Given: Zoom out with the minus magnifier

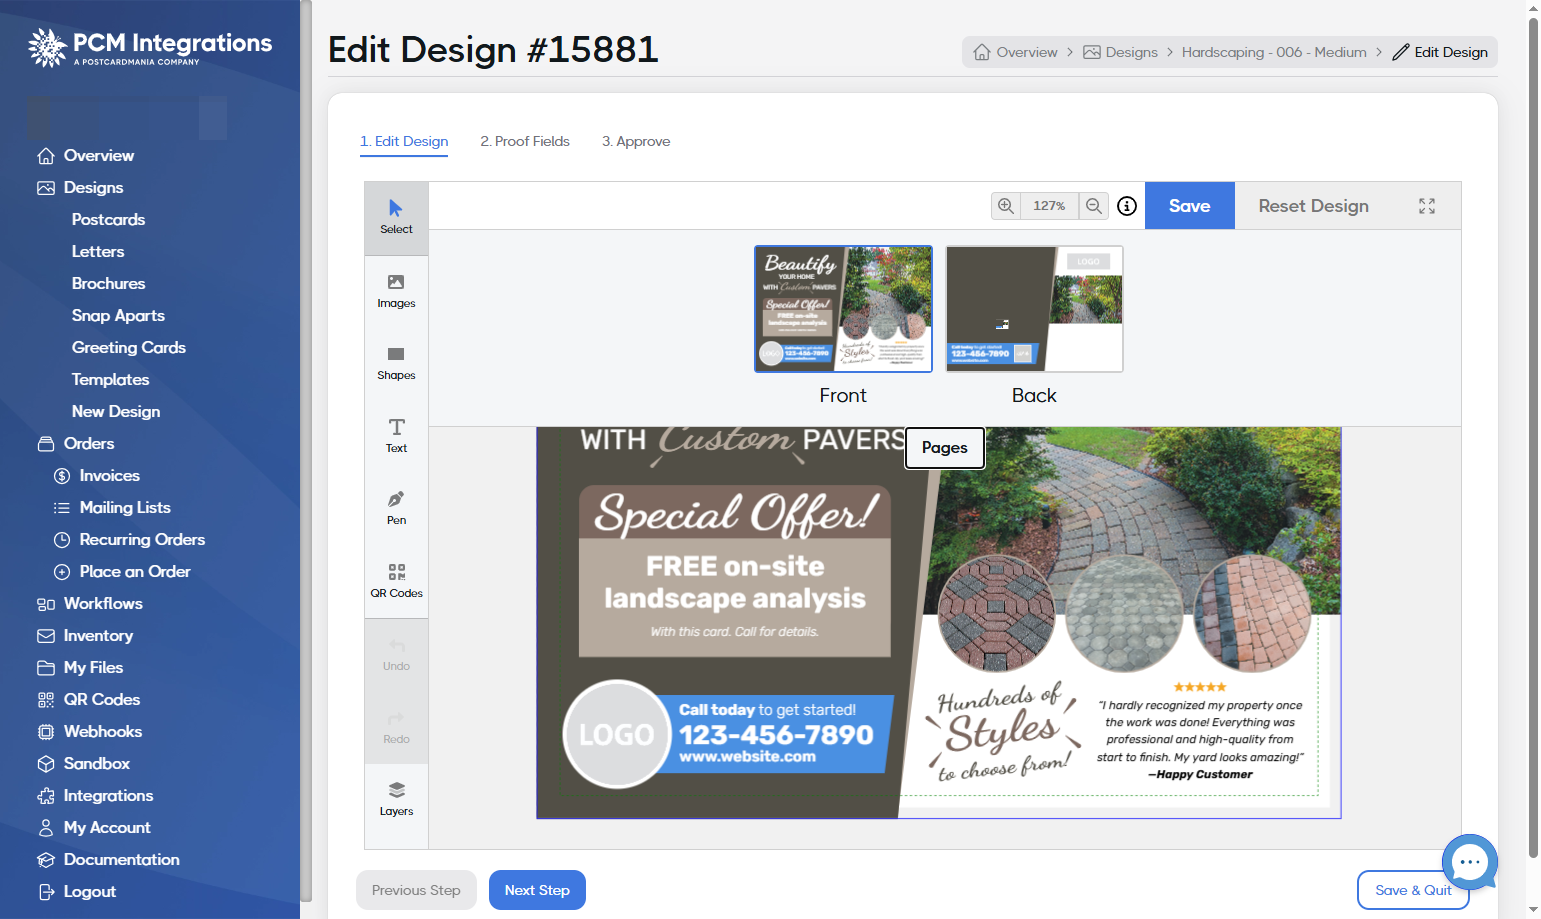Looking at the screenshot, I should [1093, 206].
